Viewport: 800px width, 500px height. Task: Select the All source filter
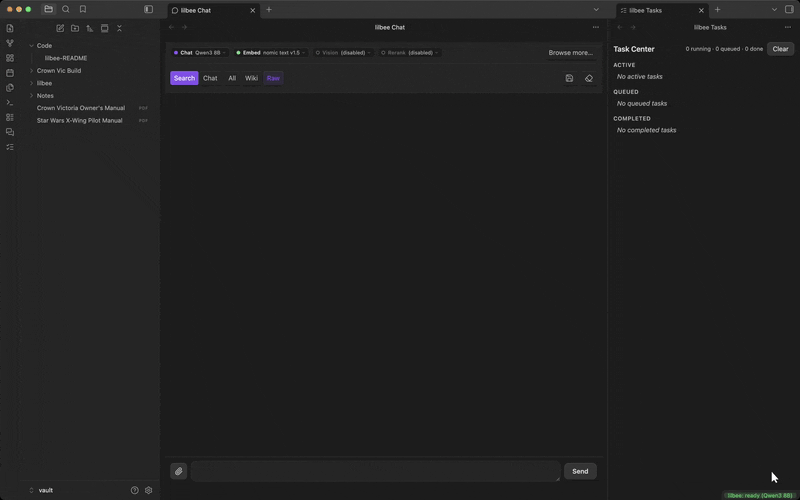232,78
